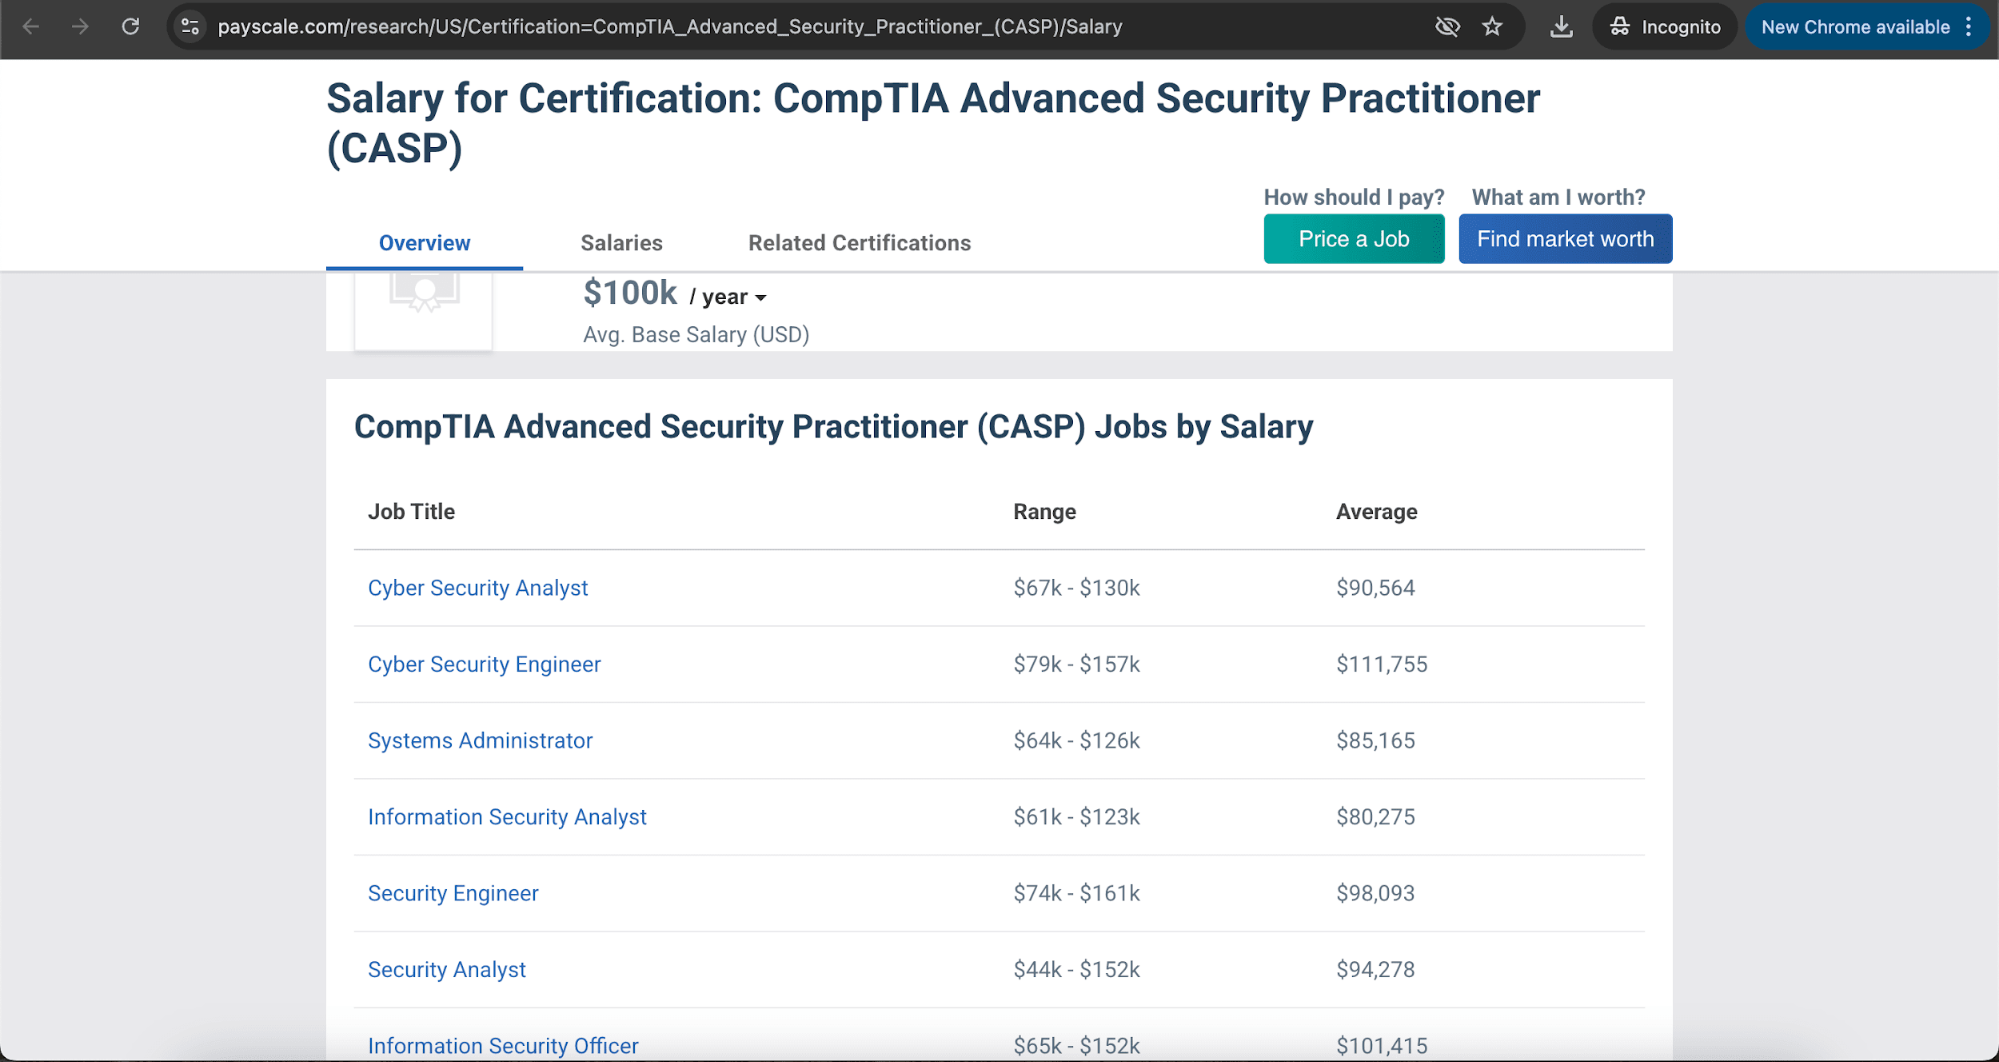The width and height of the screenshot is (1999, 1062).
Task: Select the $79k - $157k range cell
Action: [x=1076, y=664]
